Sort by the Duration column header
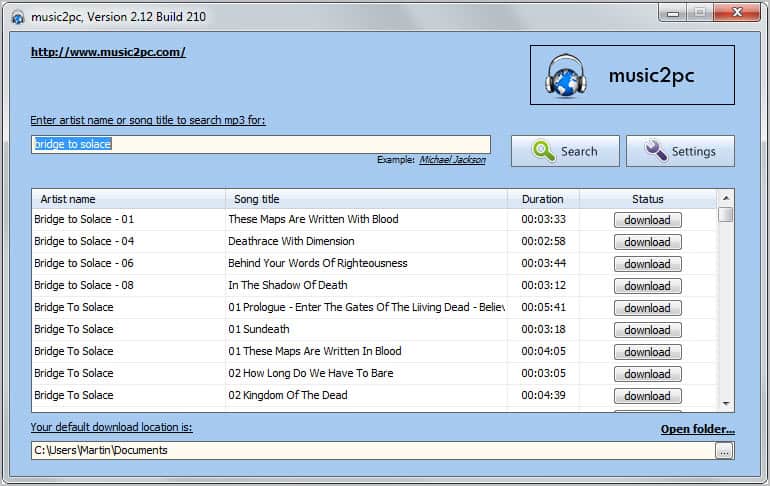The image size is (770, 486). click(x=543, y=199)
